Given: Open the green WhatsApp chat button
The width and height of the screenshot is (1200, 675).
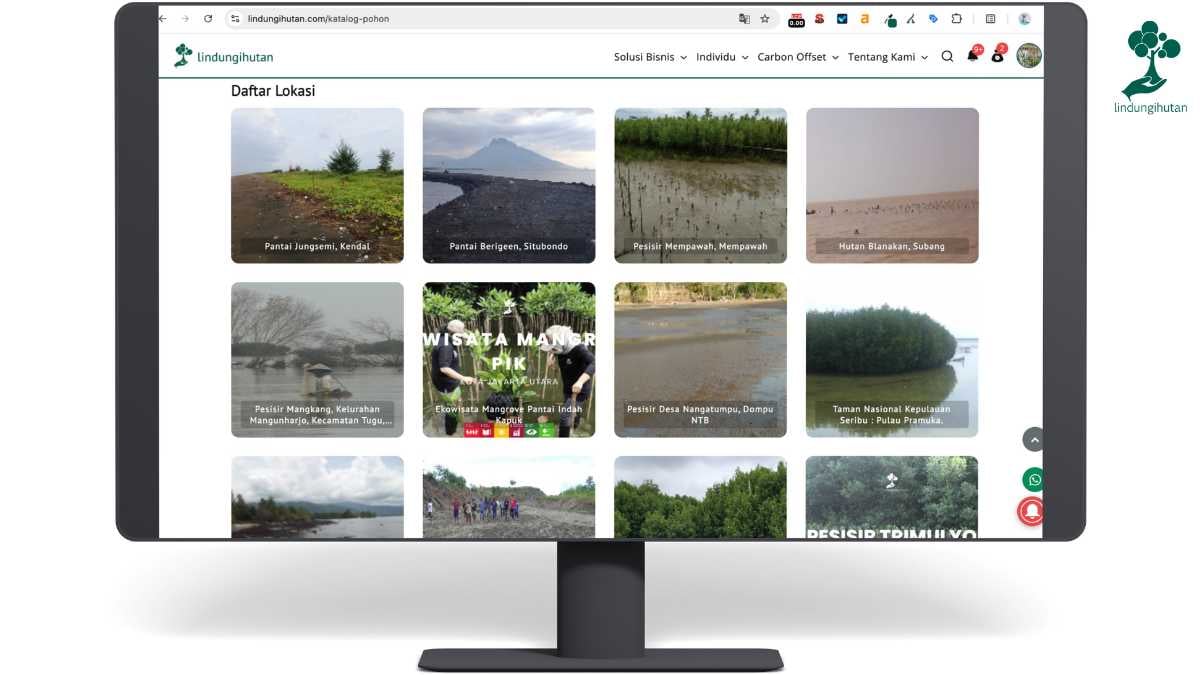Looking at the screenshot, I should coord(1033,480).
